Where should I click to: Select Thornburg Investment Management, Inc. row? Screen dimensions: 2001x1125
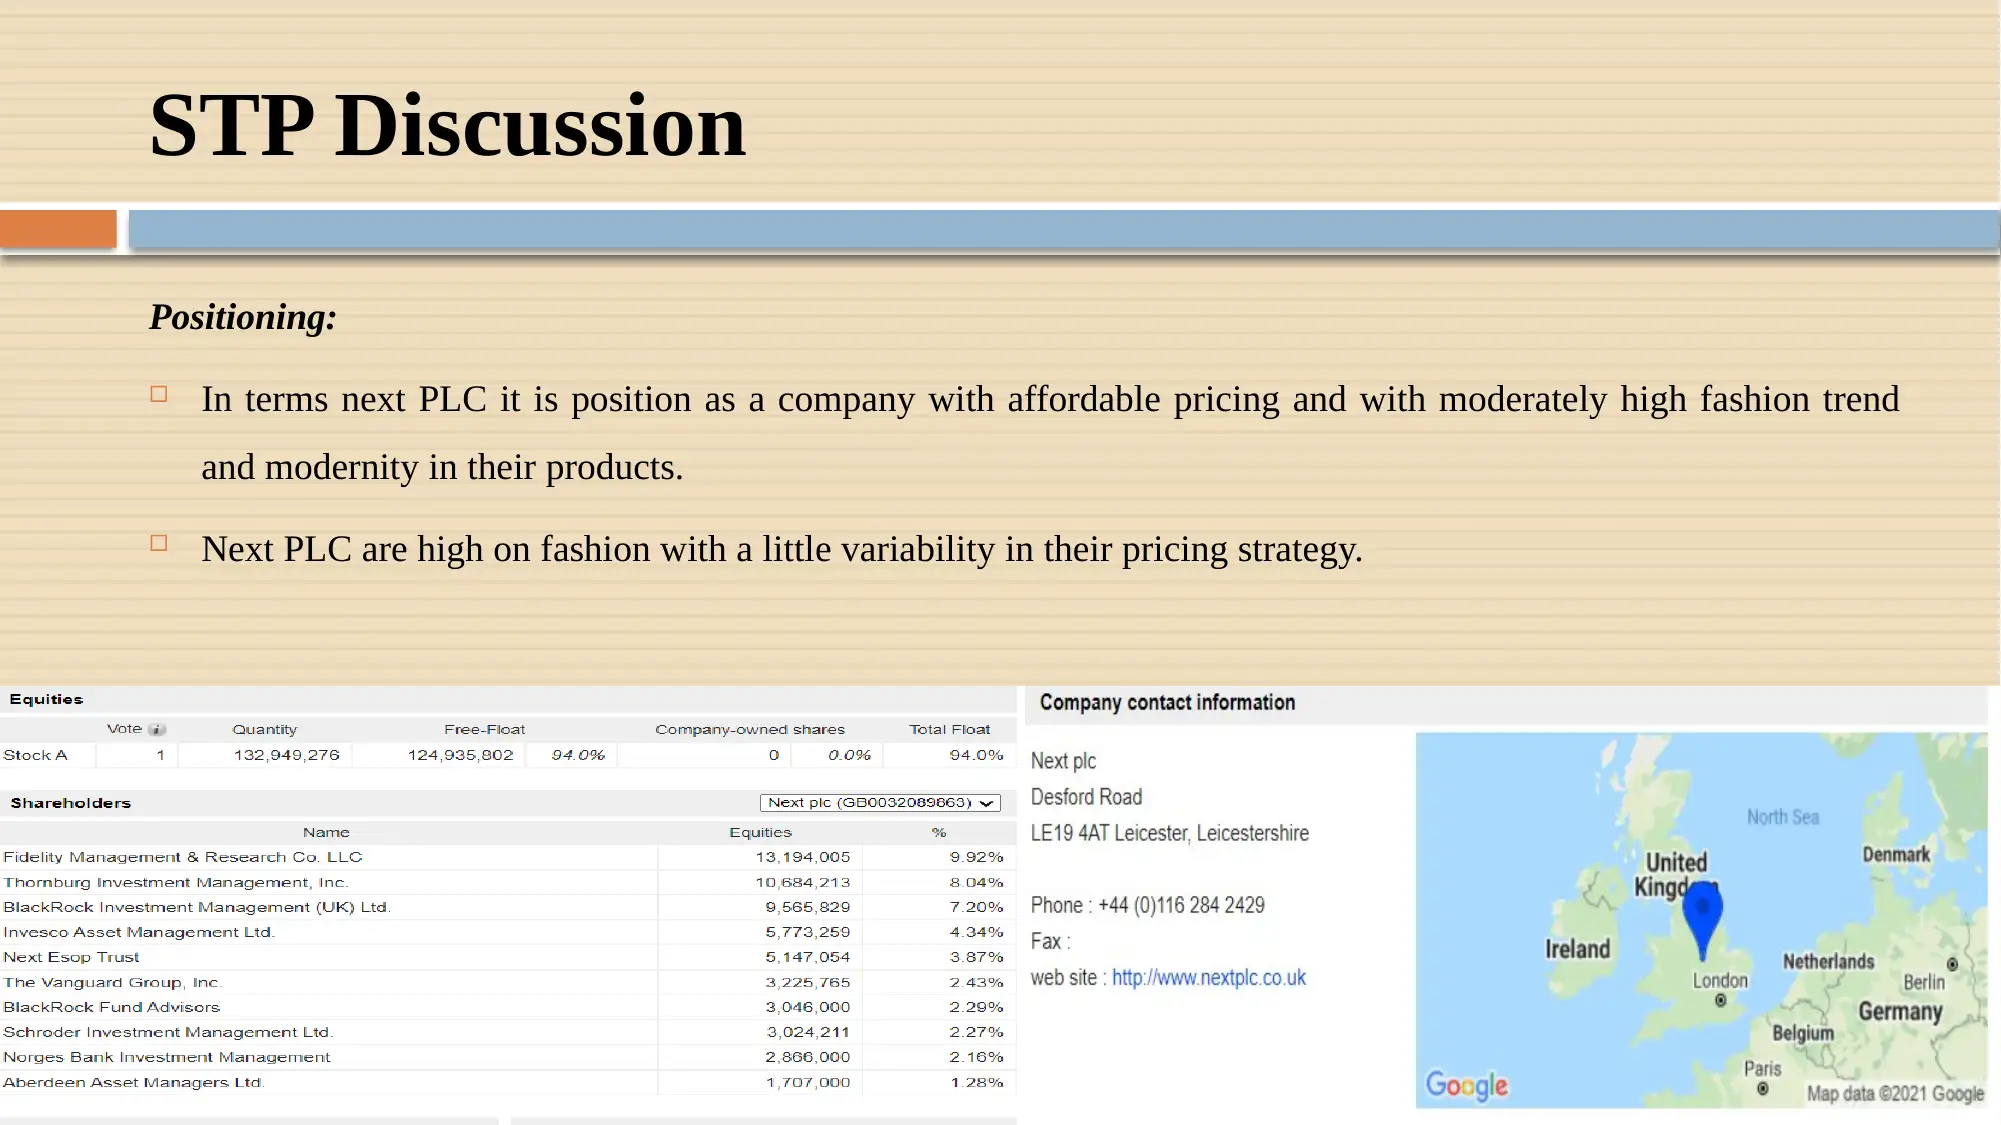[x=508, y=882]
